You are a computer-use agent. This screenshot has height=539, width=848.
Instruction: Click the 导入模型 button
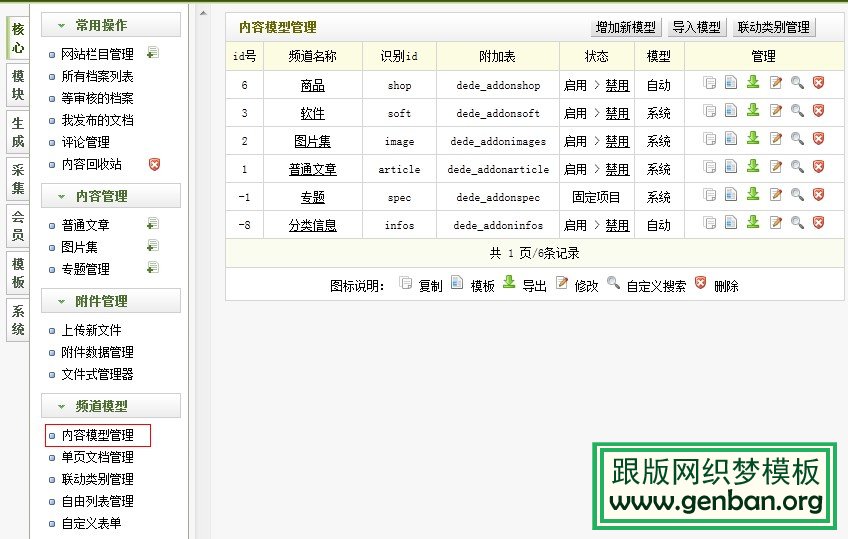click(x=697, y=27)
